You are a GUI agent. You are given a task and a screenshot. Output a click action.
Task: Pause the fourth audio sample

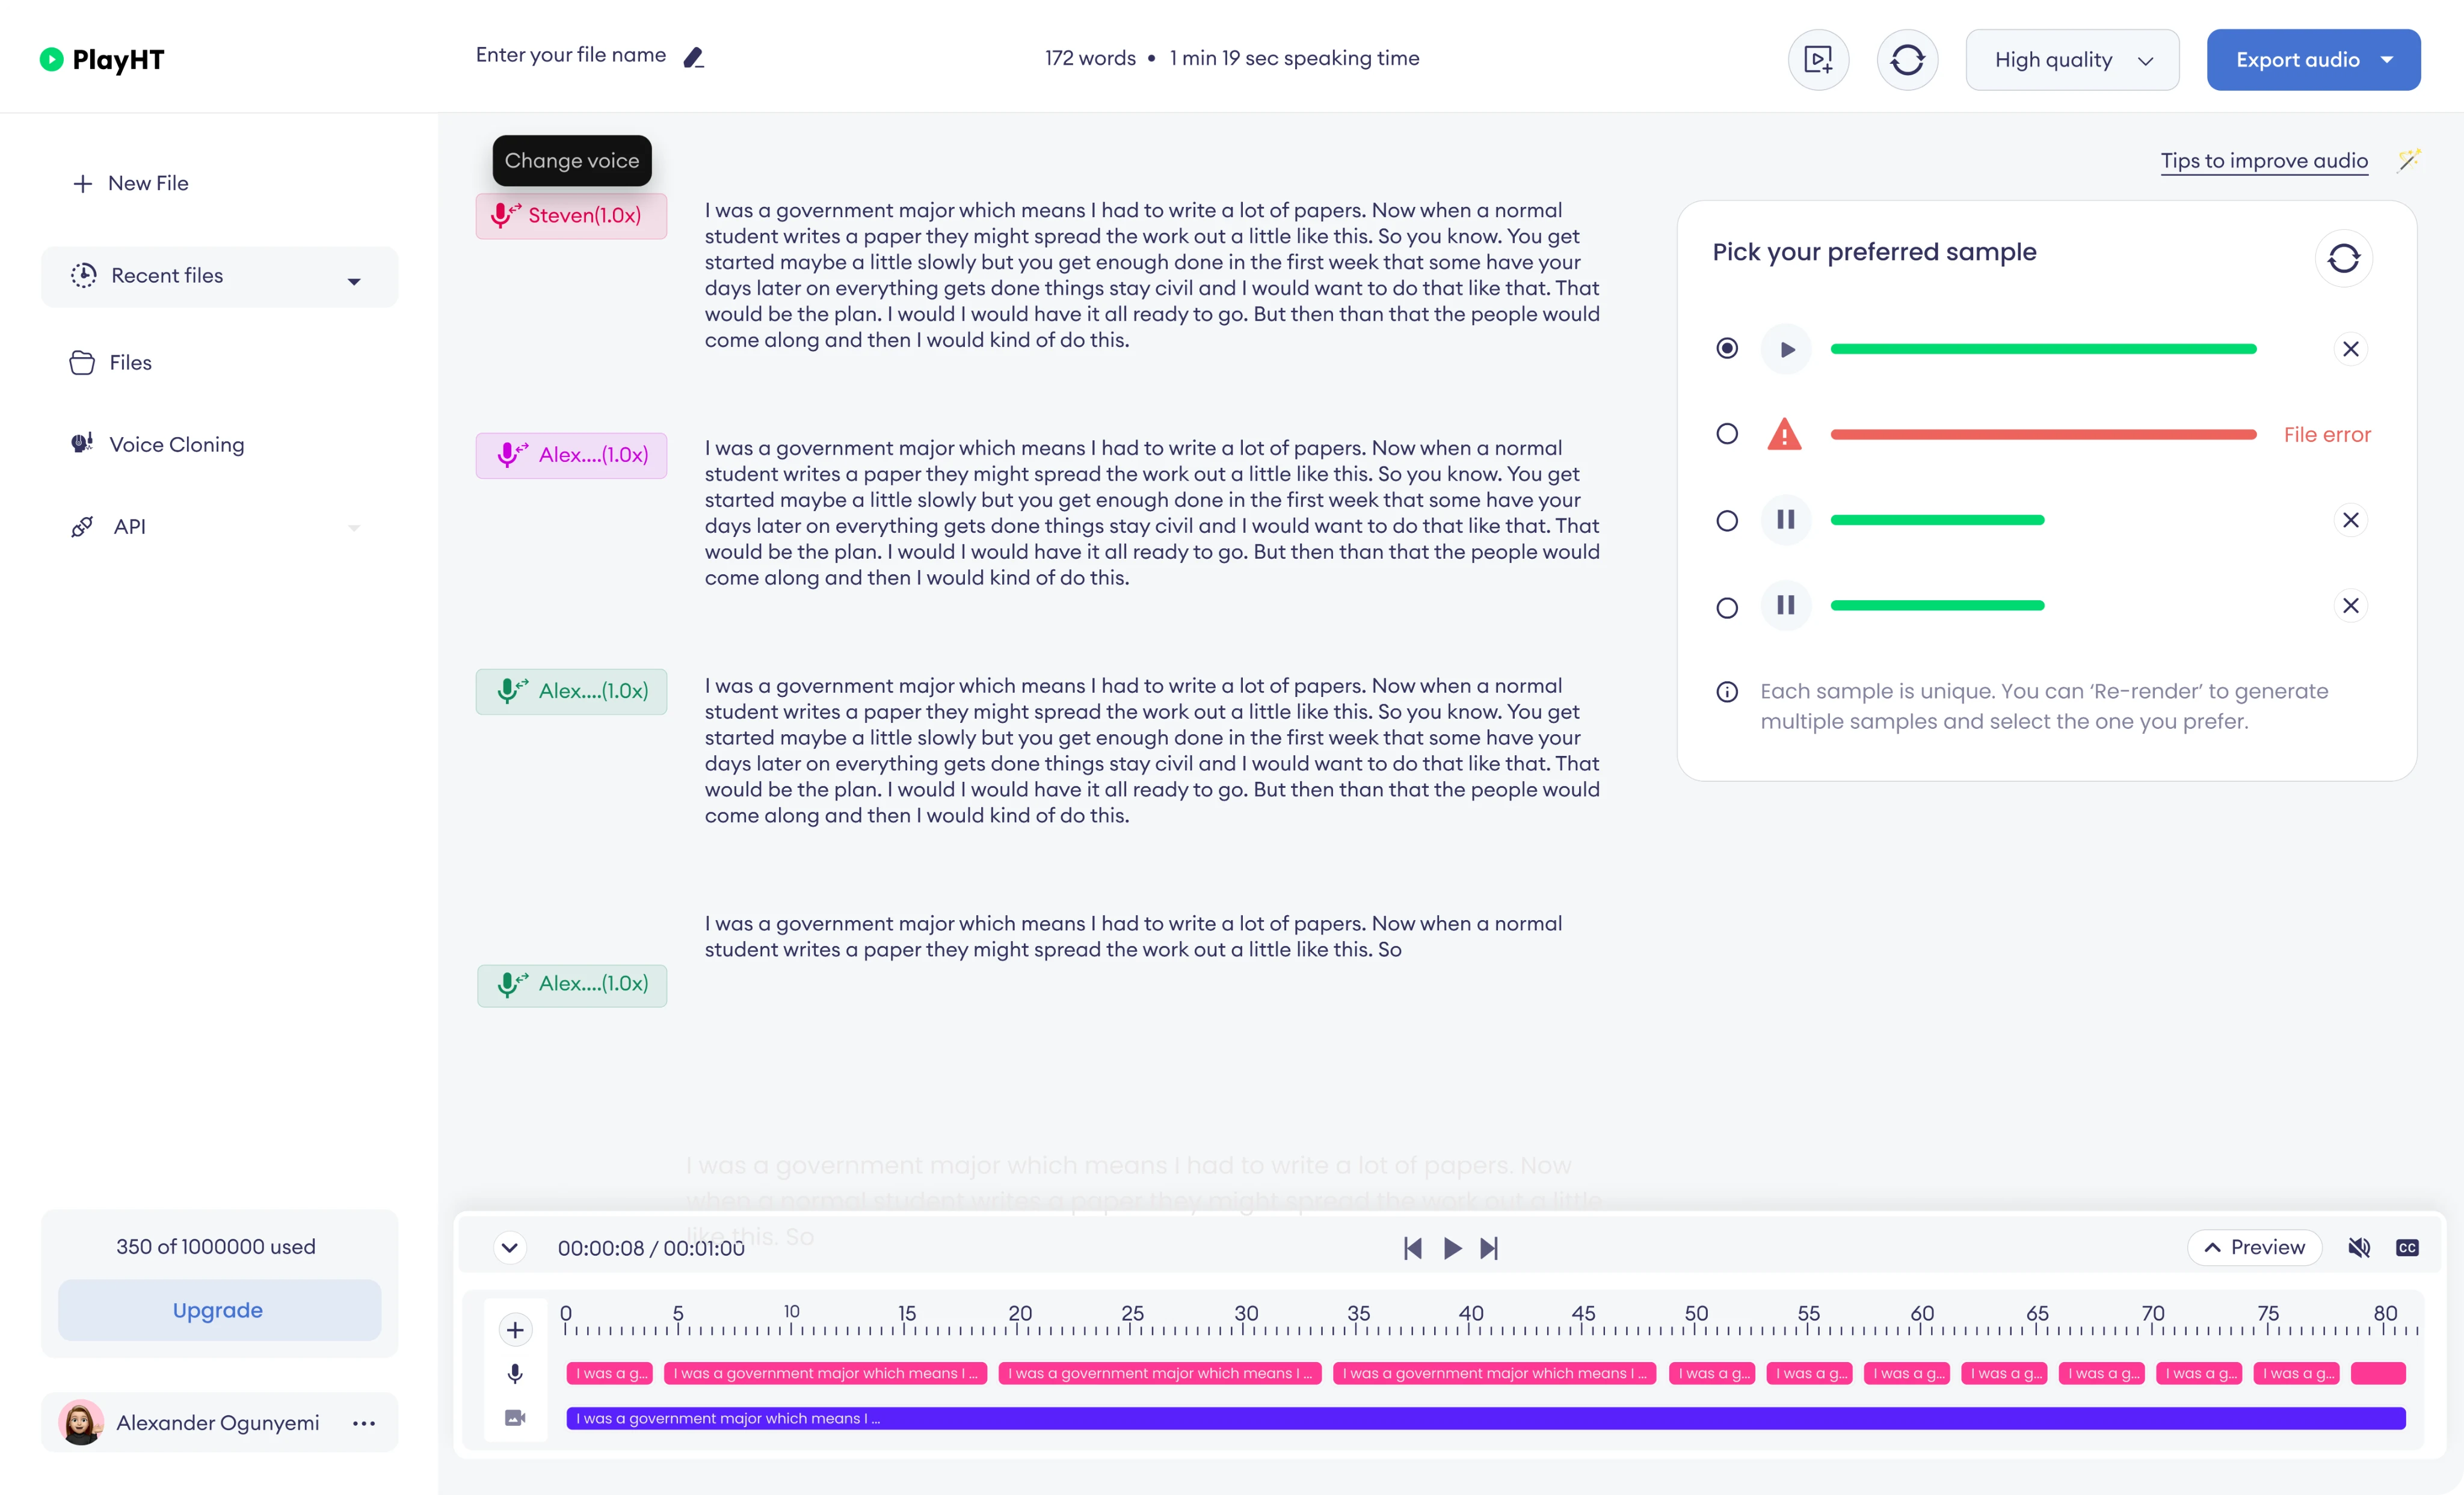(x=1786, y=606)
